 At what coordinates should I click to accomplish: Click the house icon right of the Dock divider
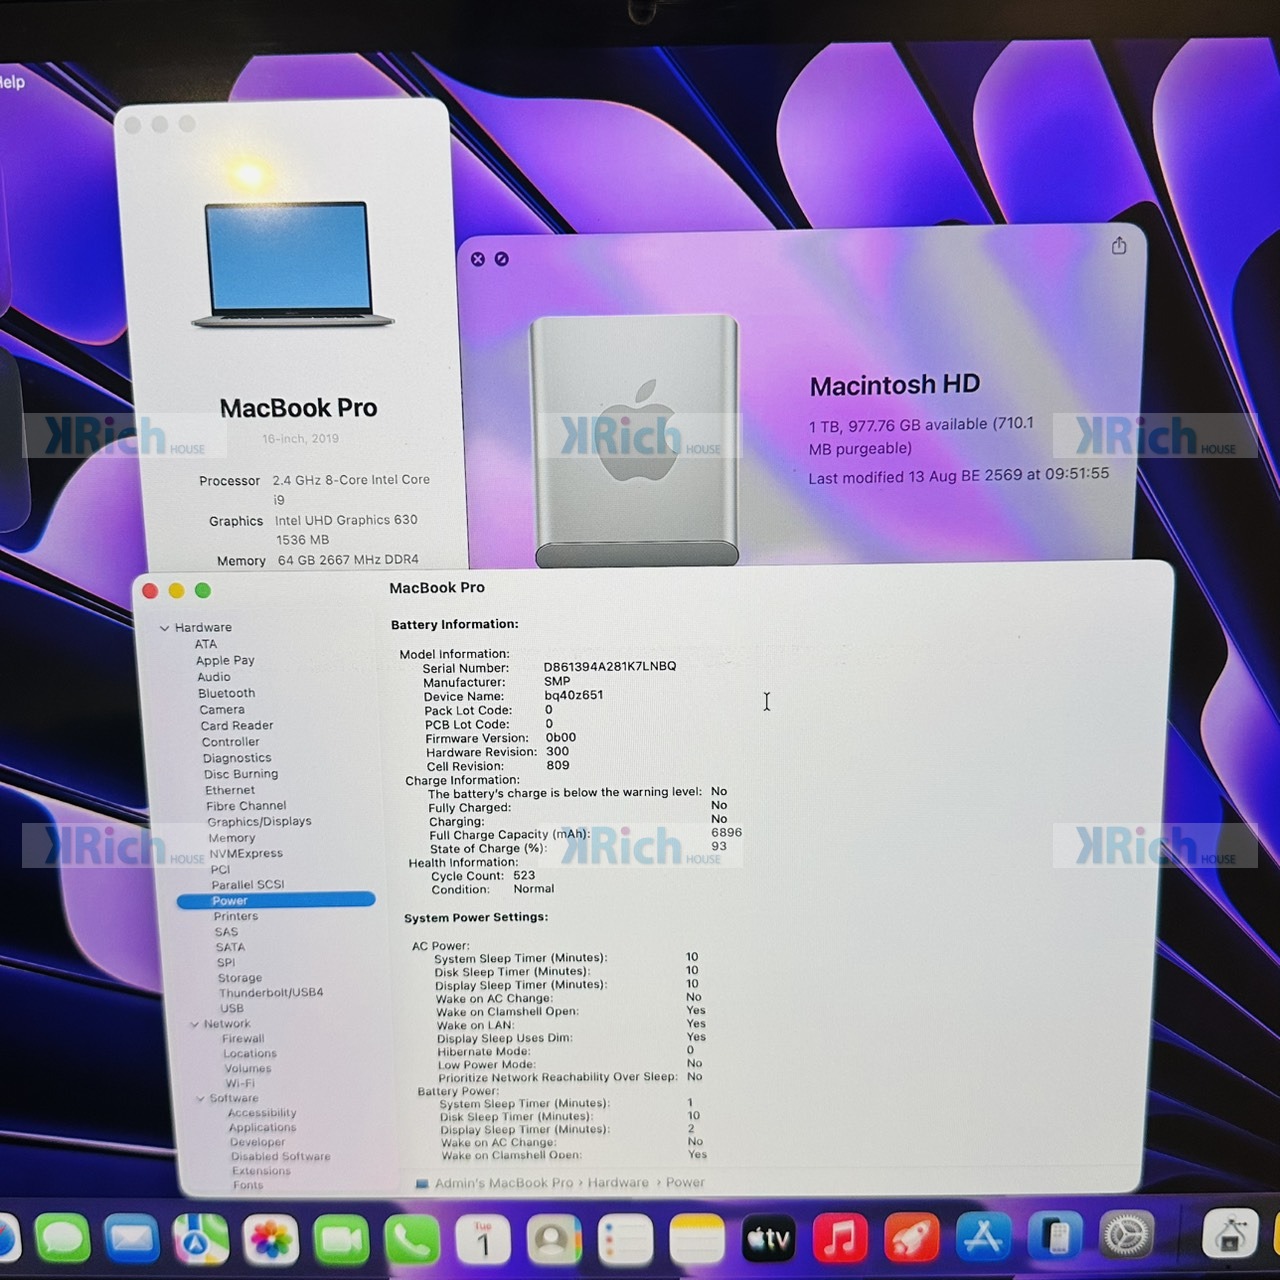(x=1229, y=1234)
